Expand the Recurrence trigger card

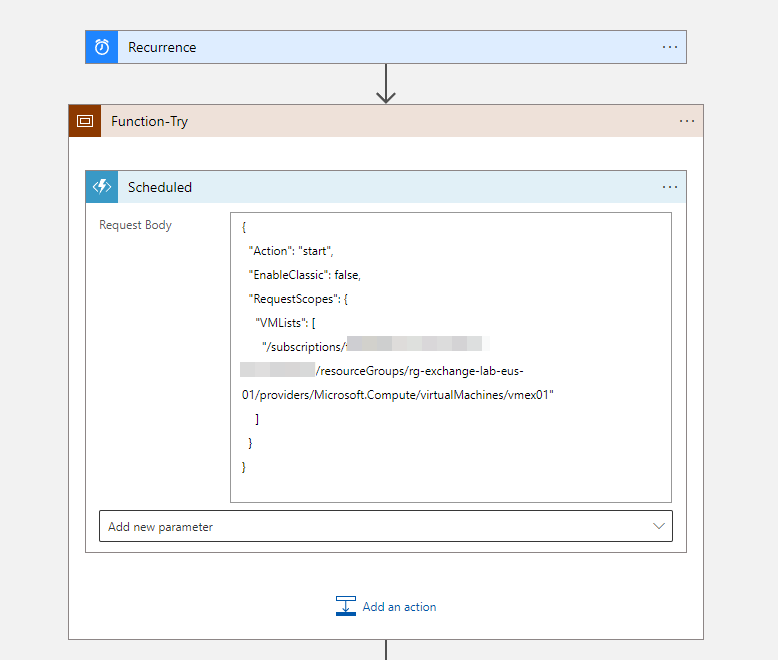point(386,47)
